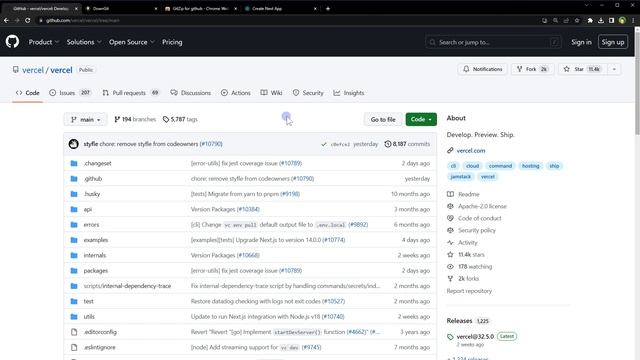The width and height of the screenshot is (640, 360).
Task: Click the GitHub logo icon
Action: (x=12, y=42)
